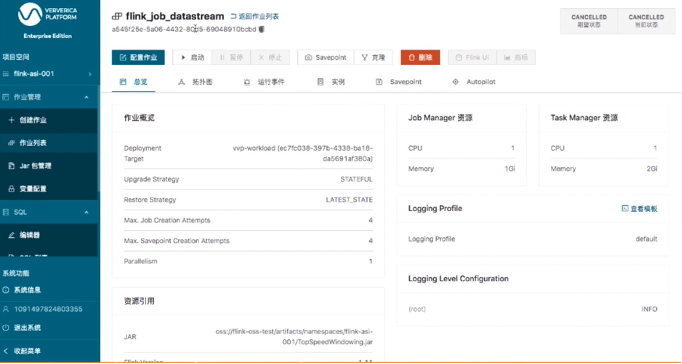The image size is (682, 364).
Task: Open the Autopilot tab
Action: (x=474, y=82)
